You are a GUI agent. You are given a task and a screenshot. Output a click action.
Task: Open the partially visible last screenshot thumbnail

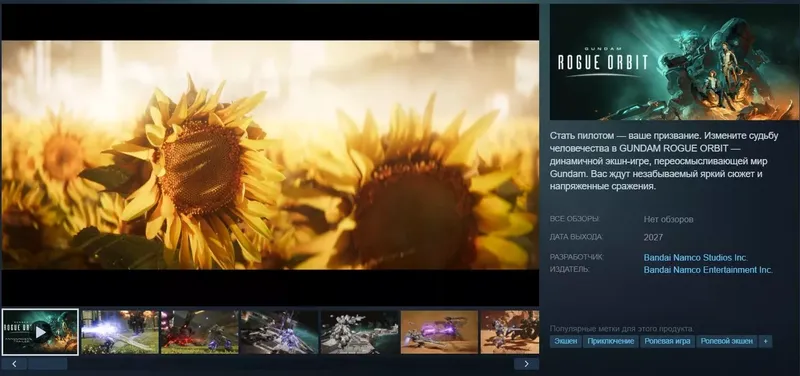[510, 332]
